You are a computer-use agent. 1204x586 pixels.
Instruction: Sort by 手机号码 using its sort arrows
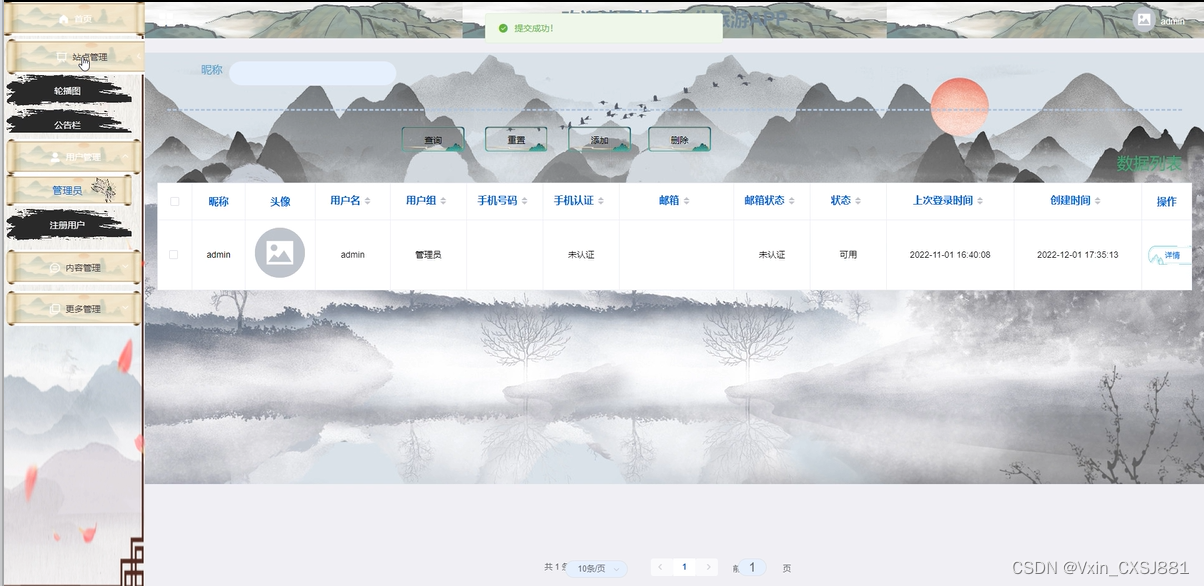point(525,201)
